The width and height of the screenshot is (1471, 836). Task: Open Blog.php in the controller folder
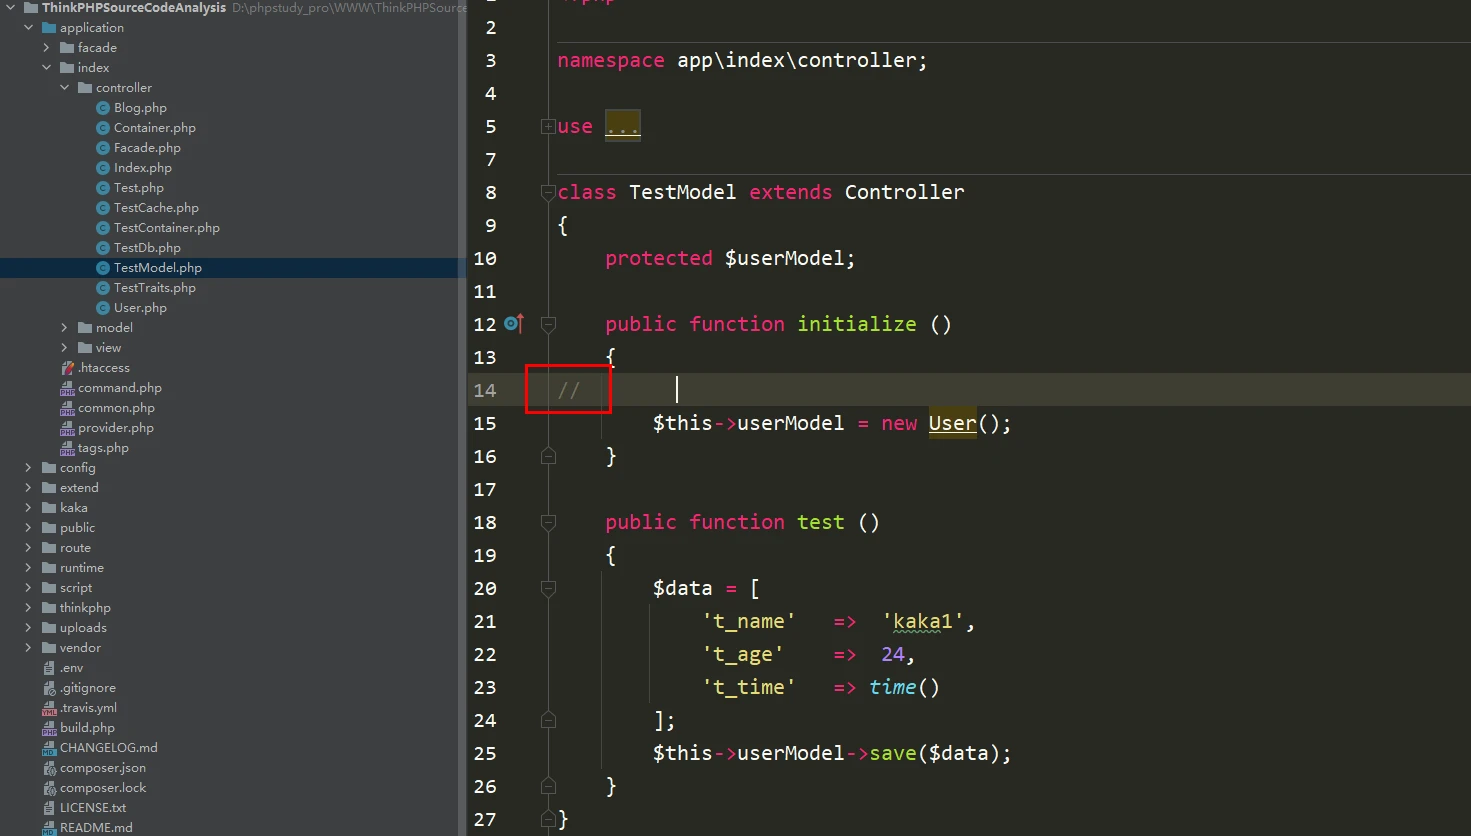(140, 108)
